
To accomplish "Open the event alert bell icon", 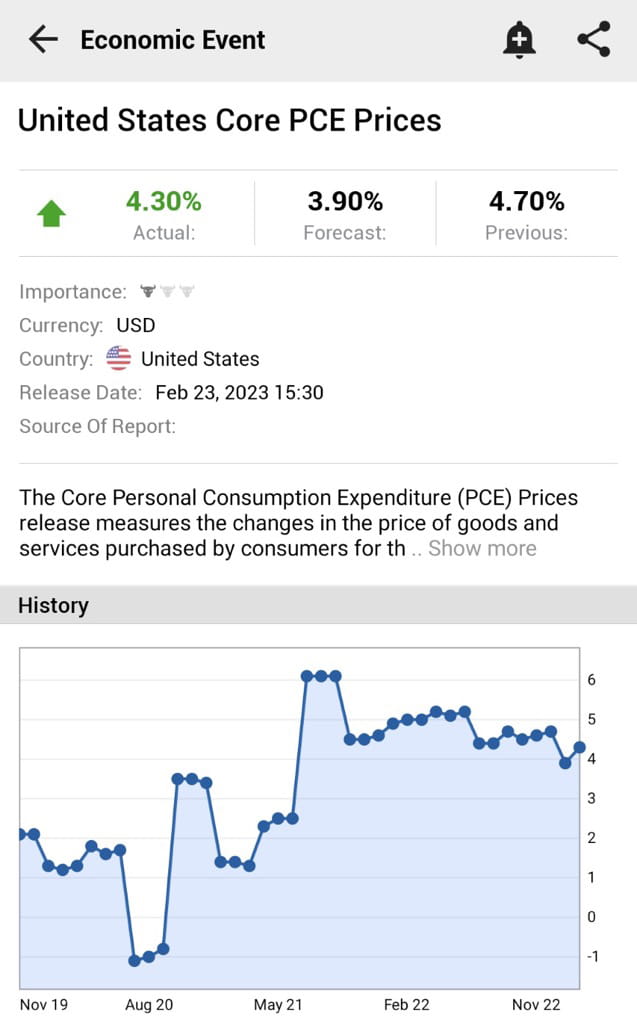I will point(519,39).
